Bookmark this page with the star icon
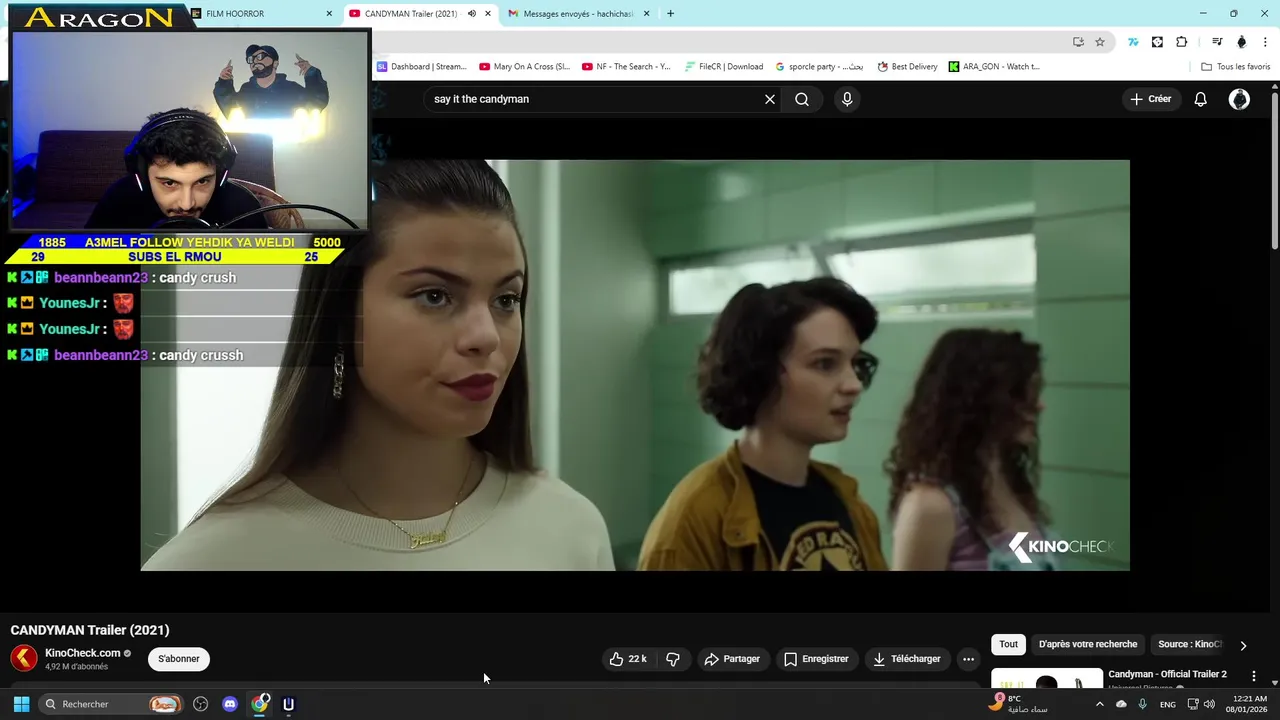 point(1100,42)
